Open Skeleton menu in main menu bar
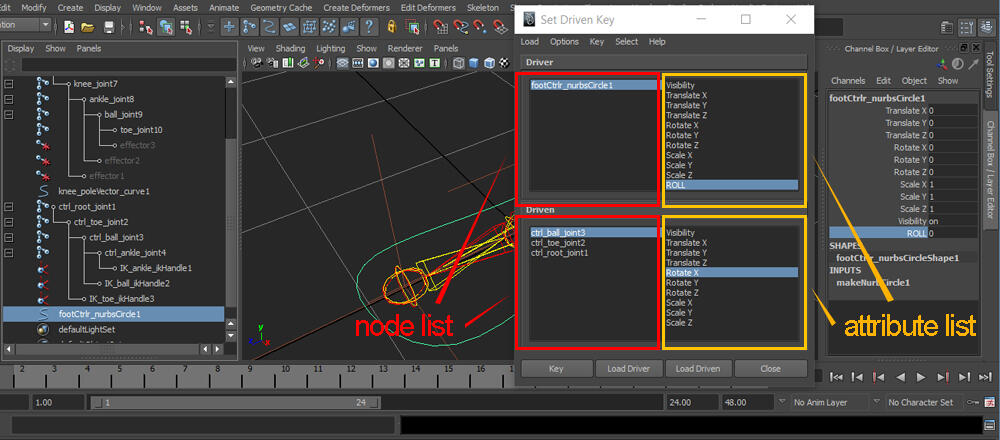Image resolution: width=1000 pixels, height=440 pixels. pyautogui.click(x=483, y=8)
